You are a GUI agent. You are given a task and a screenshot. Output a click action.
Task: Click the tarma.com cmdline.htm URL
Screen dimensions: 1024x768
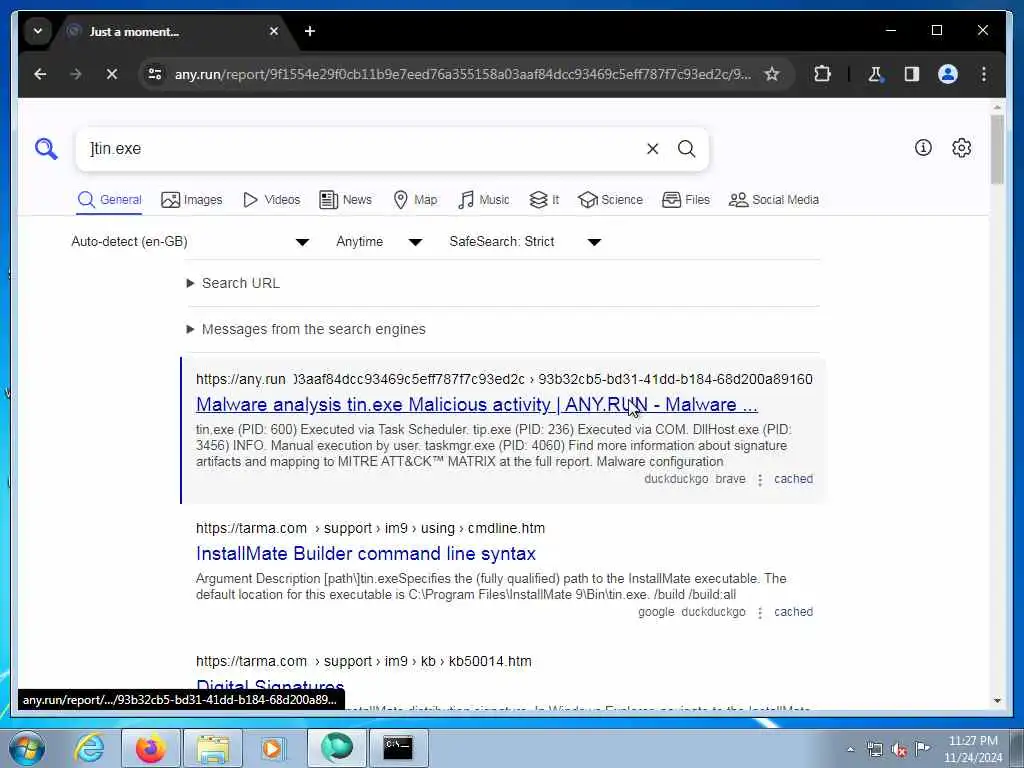point(370,528)
